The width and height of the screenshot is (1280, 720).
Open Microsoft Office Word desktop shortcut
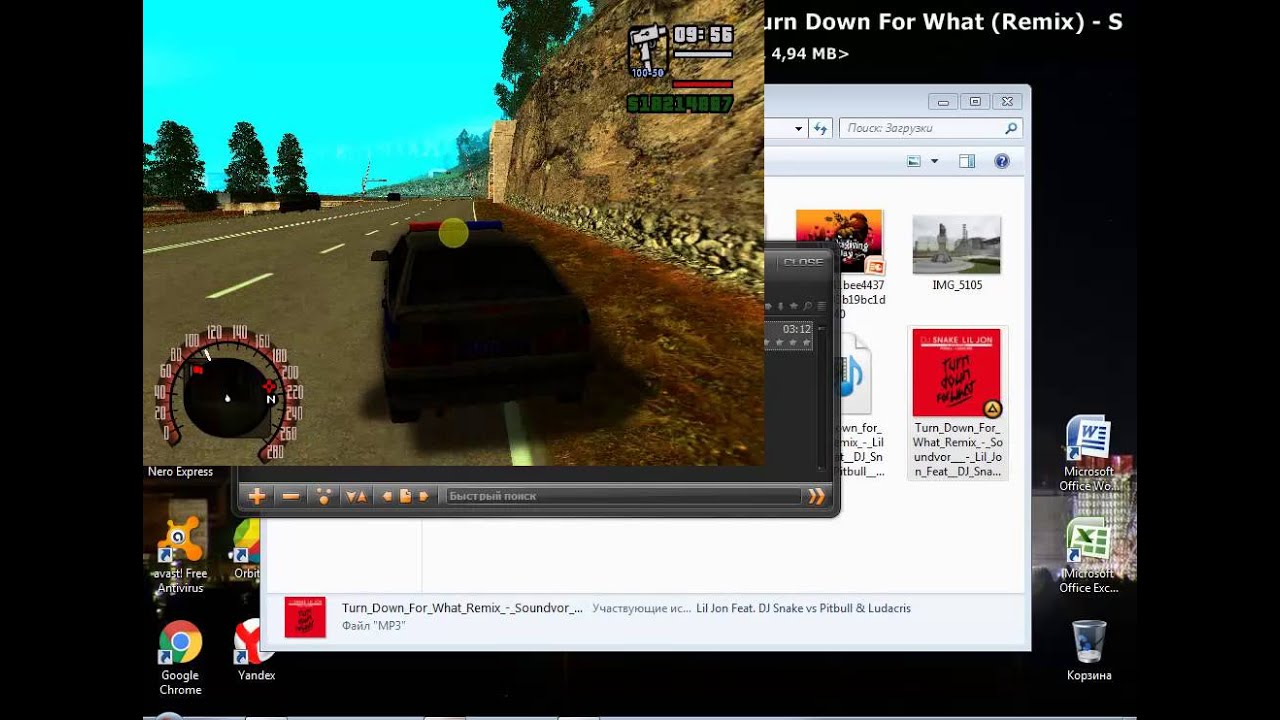coord(1088,455)
